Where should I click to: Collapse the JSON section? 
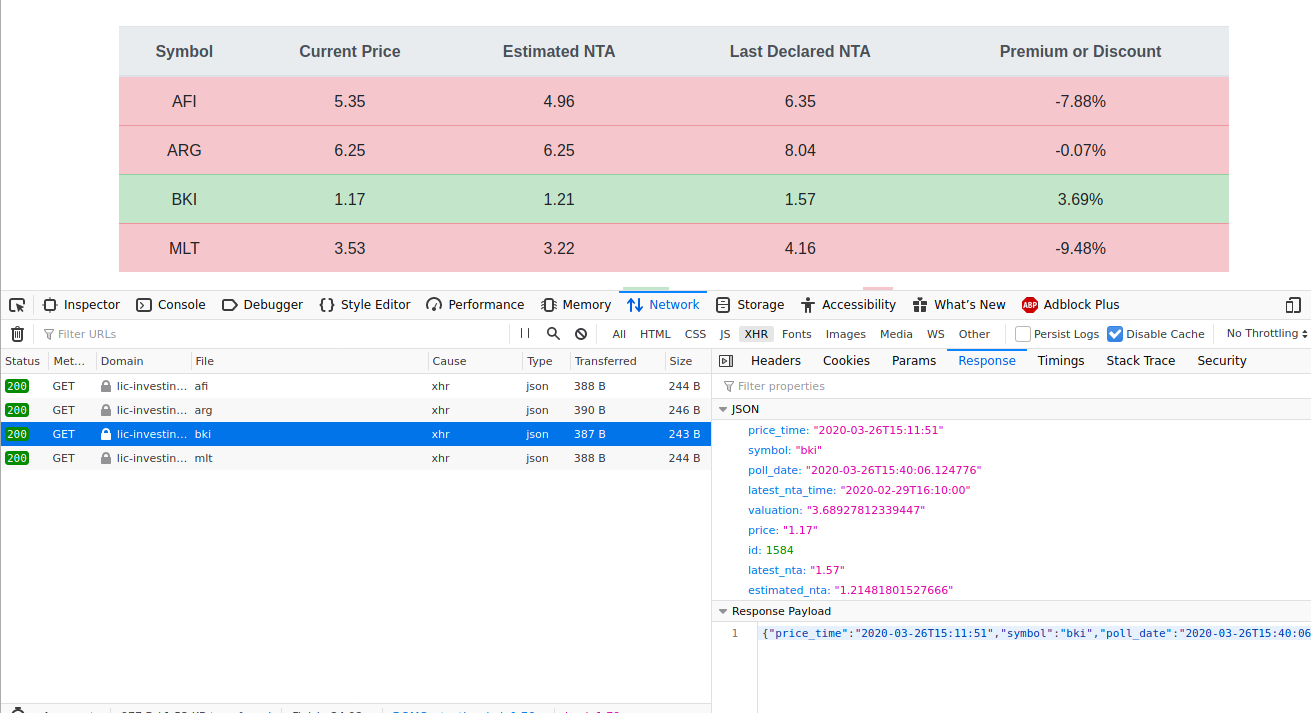(x=723, y=409)
